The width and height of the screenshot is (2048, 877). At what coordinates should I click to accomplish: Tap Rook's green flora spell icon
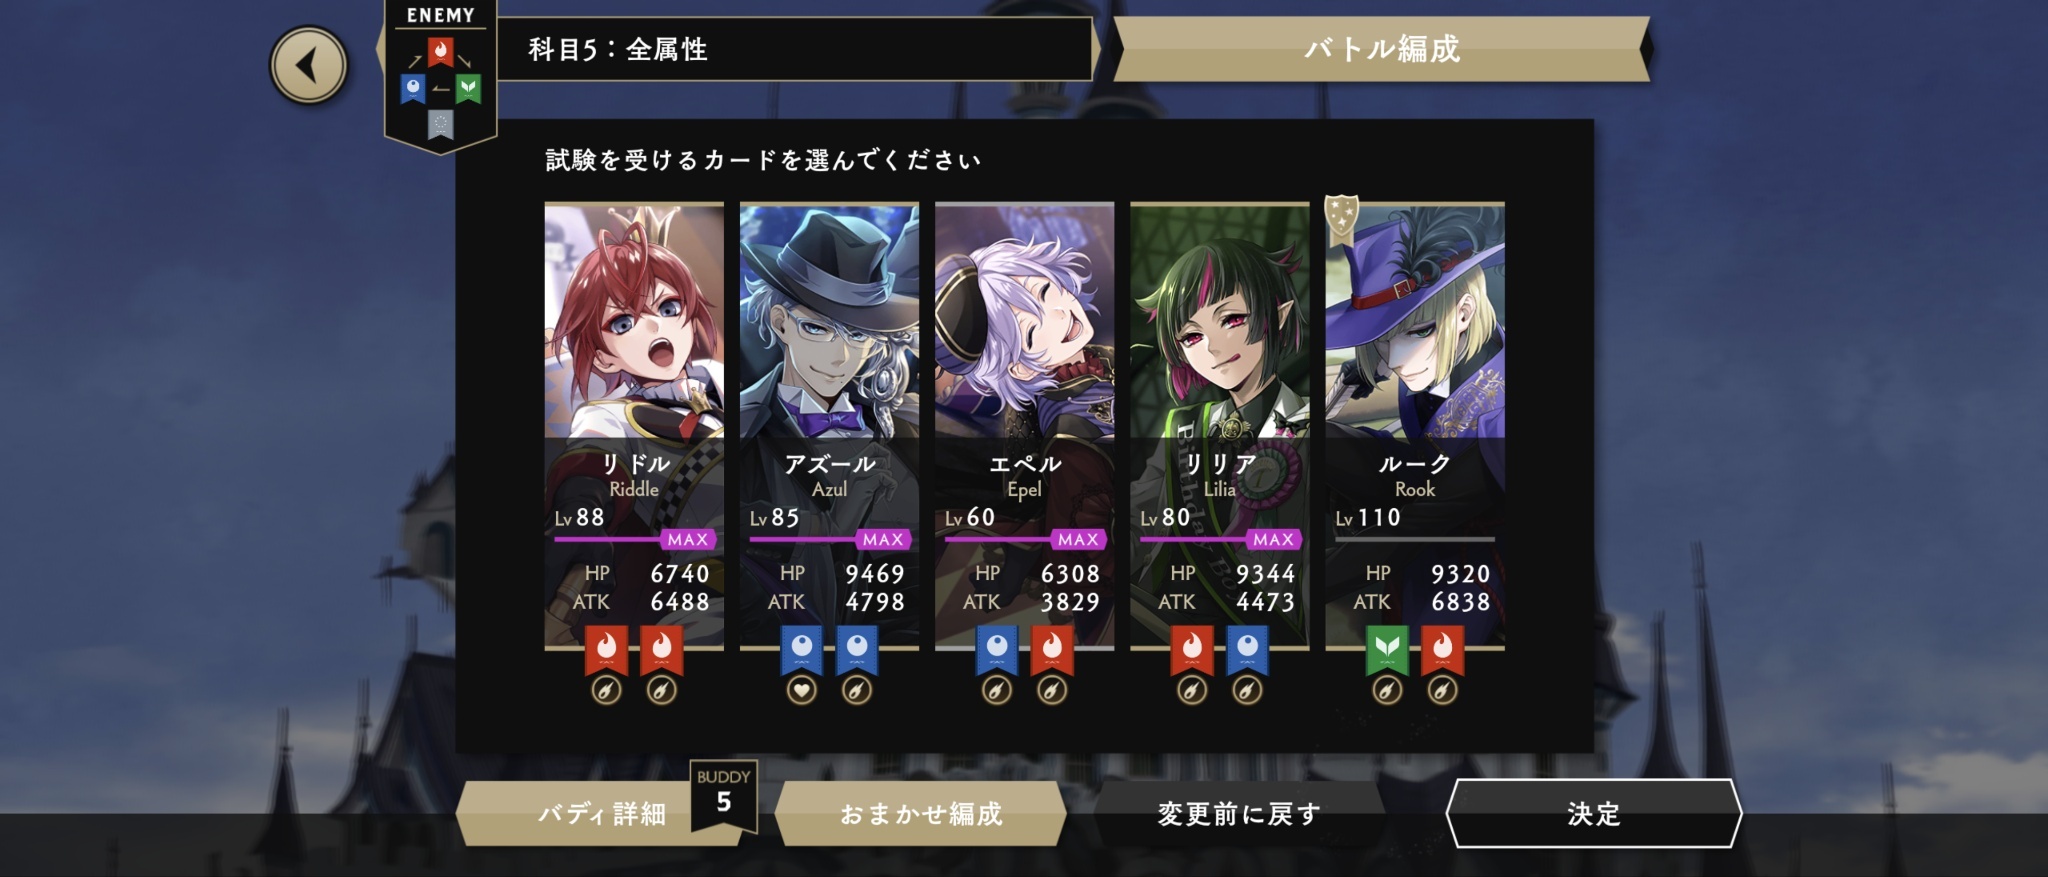click(x=1387, y=650)
